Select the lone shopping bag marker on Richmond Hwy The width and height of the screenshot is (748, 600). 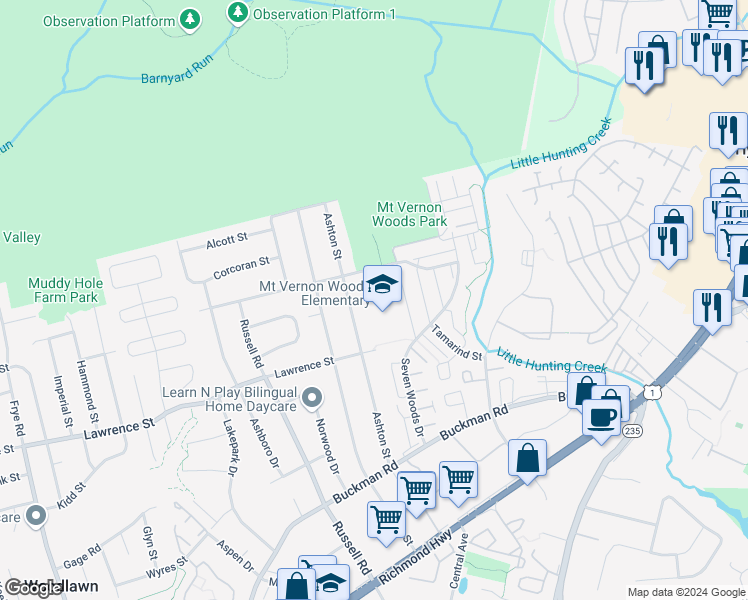pyautogui.click(x=527, y=461)
